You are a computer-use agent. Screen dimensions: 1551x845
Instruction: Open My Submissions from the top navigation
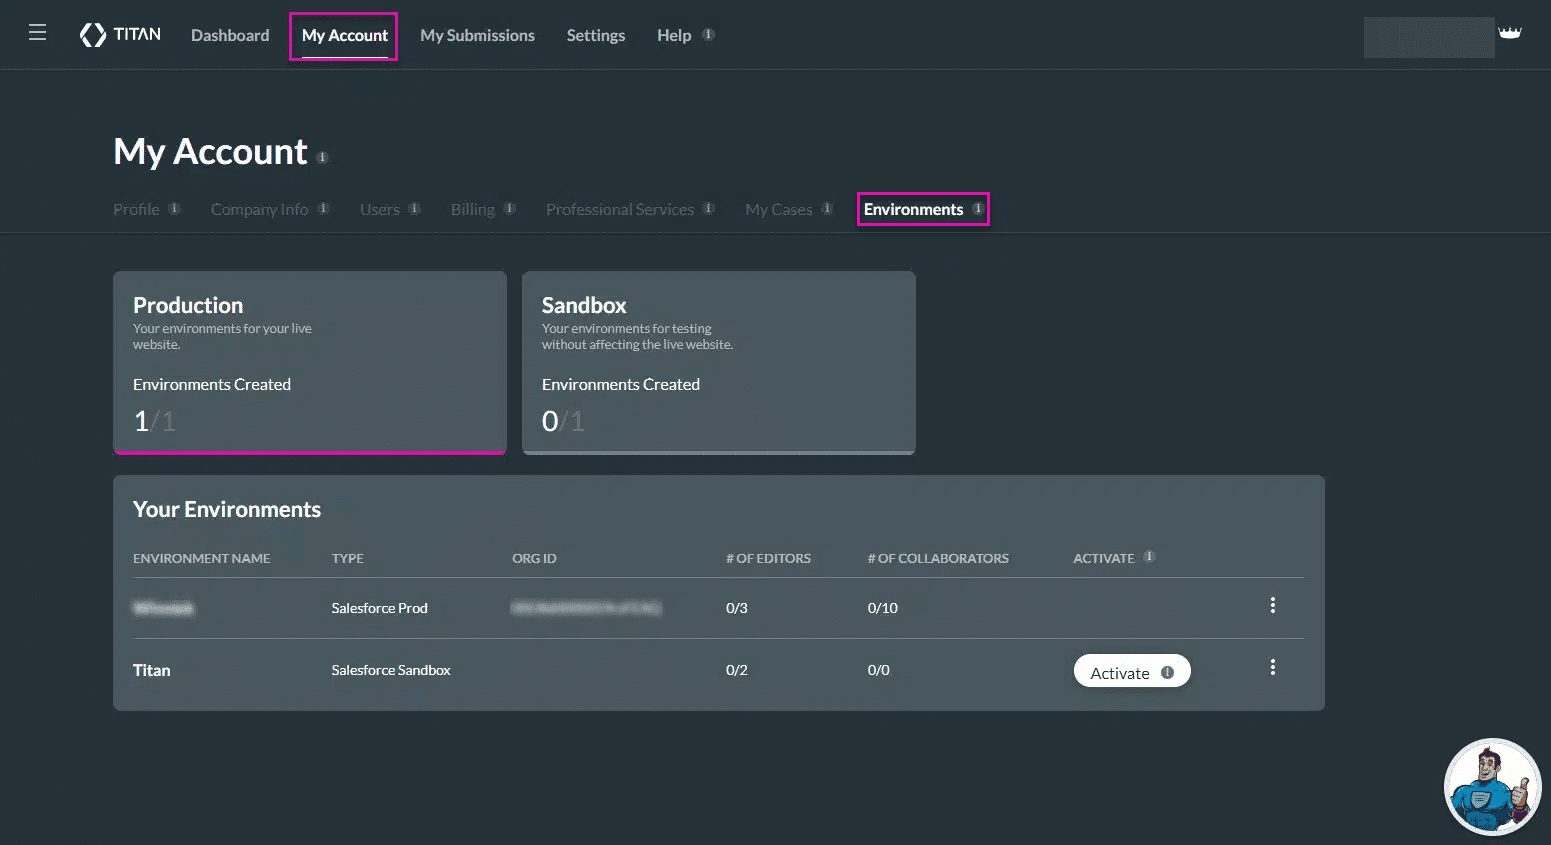pos(477,35)
